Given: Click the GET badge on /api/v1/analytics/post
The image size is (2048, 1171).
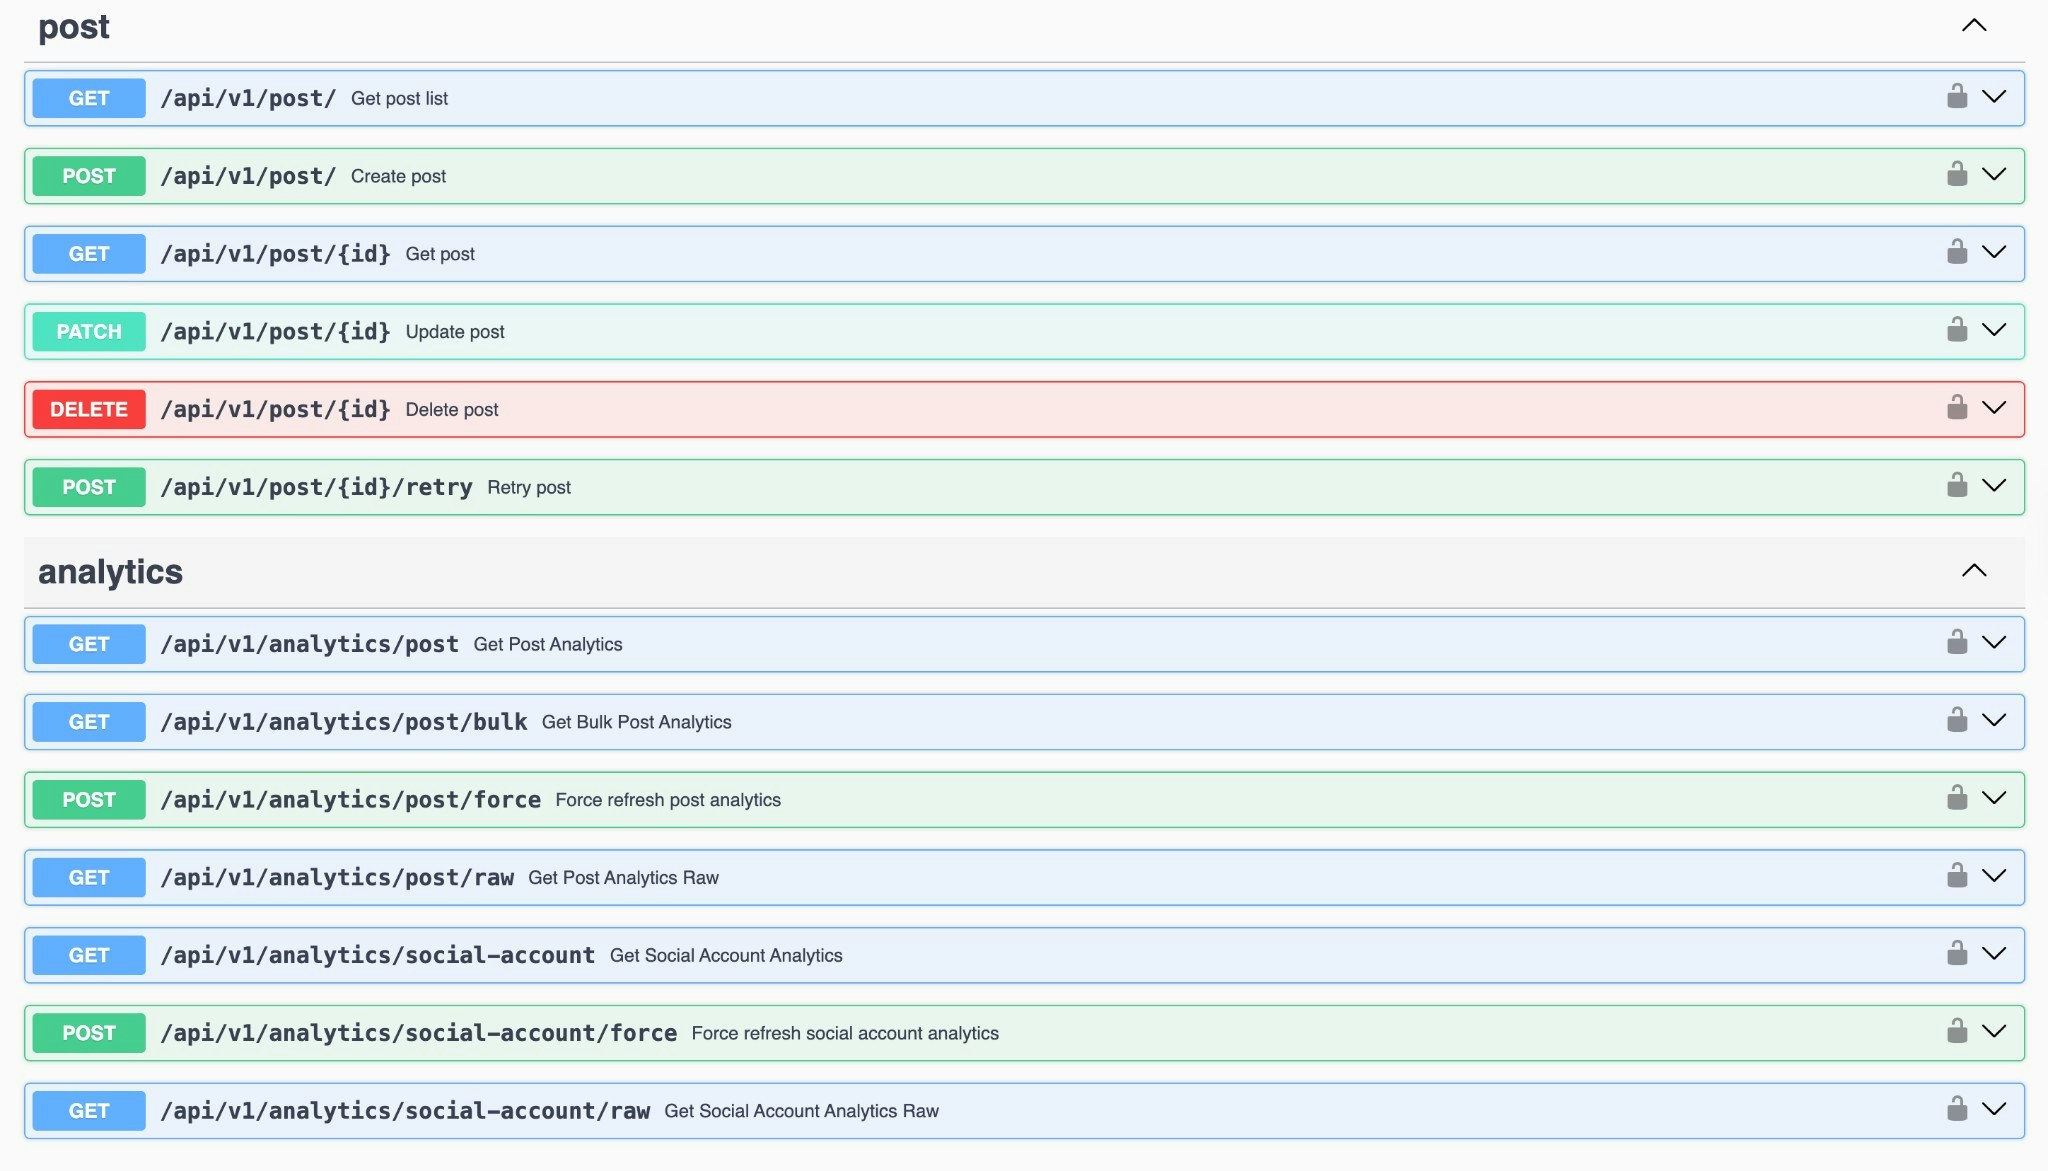Looking at the screenshot, I should 88,644.
